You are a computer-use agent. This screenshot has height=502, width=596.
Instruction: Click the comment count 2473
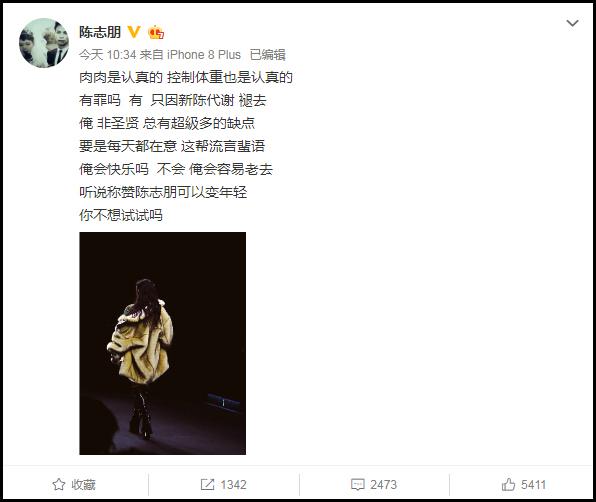tap(383, 485)
